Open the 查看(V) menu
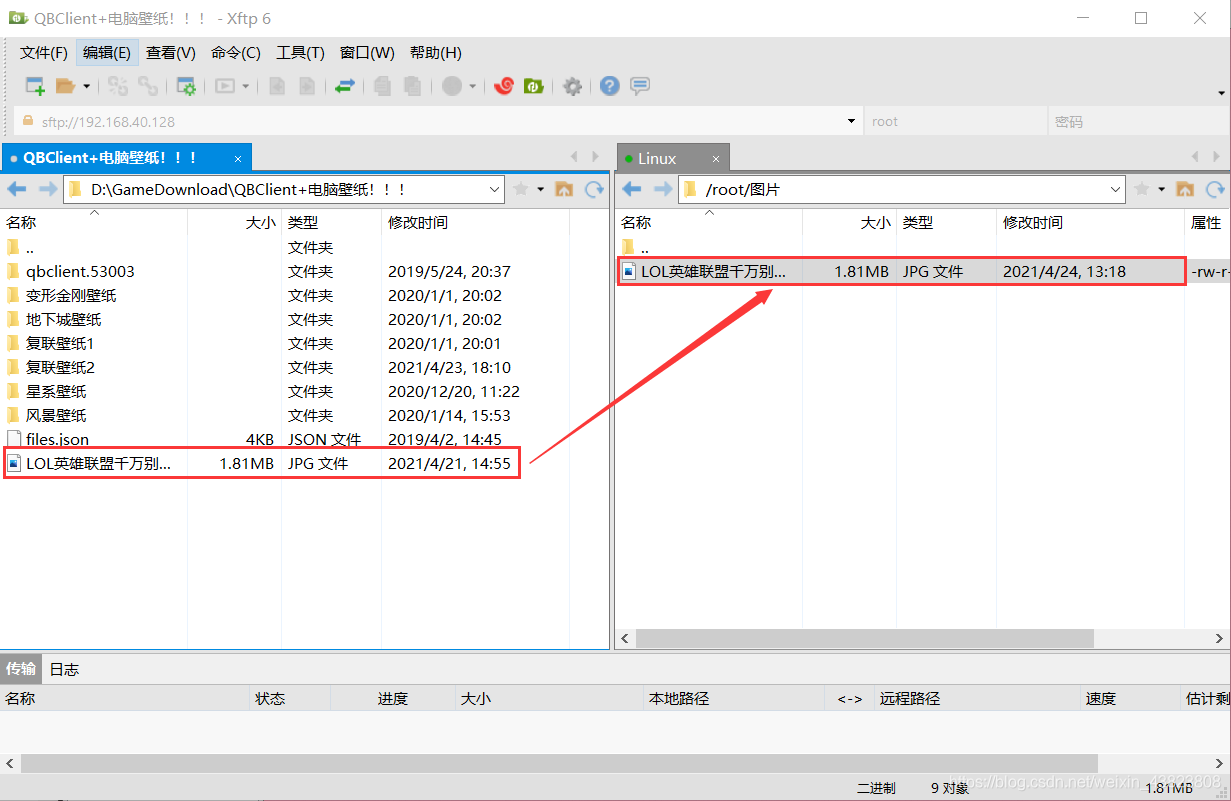 coord(171,53)
